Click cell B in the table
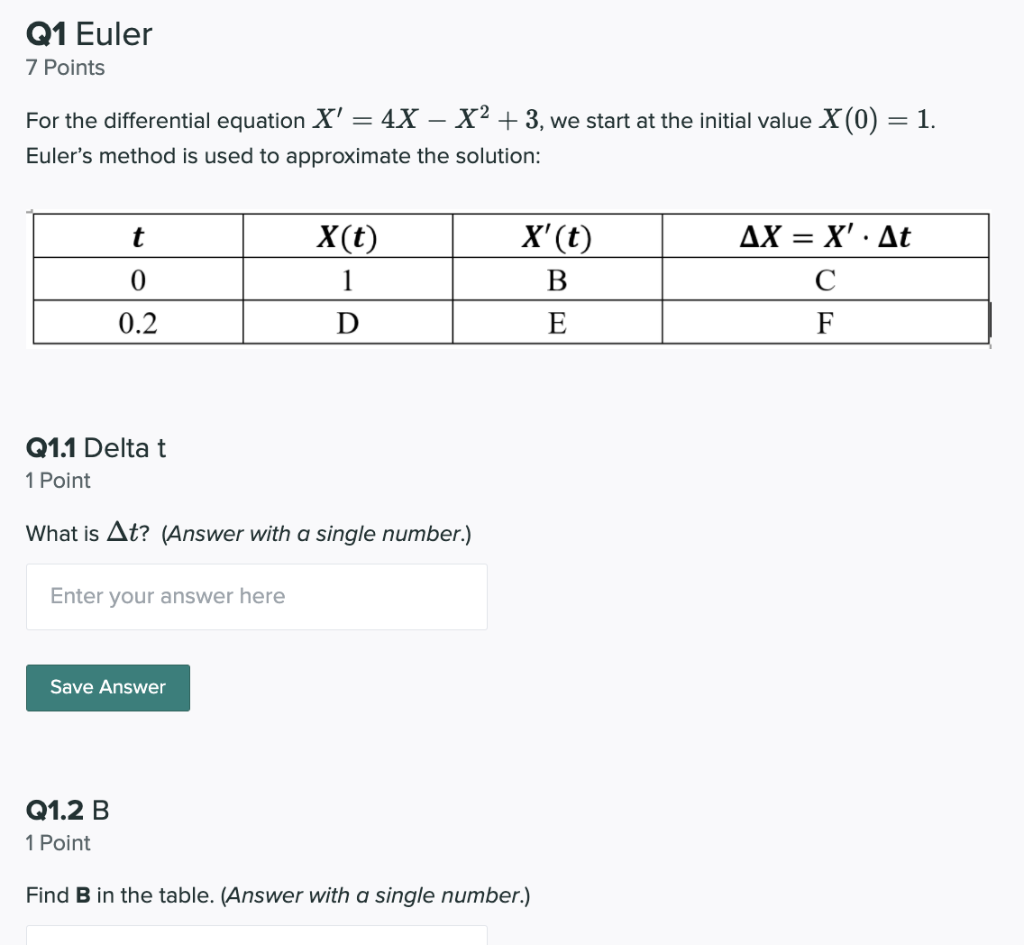The height and width of the screenshot is (945, 1024). (556, 279)
